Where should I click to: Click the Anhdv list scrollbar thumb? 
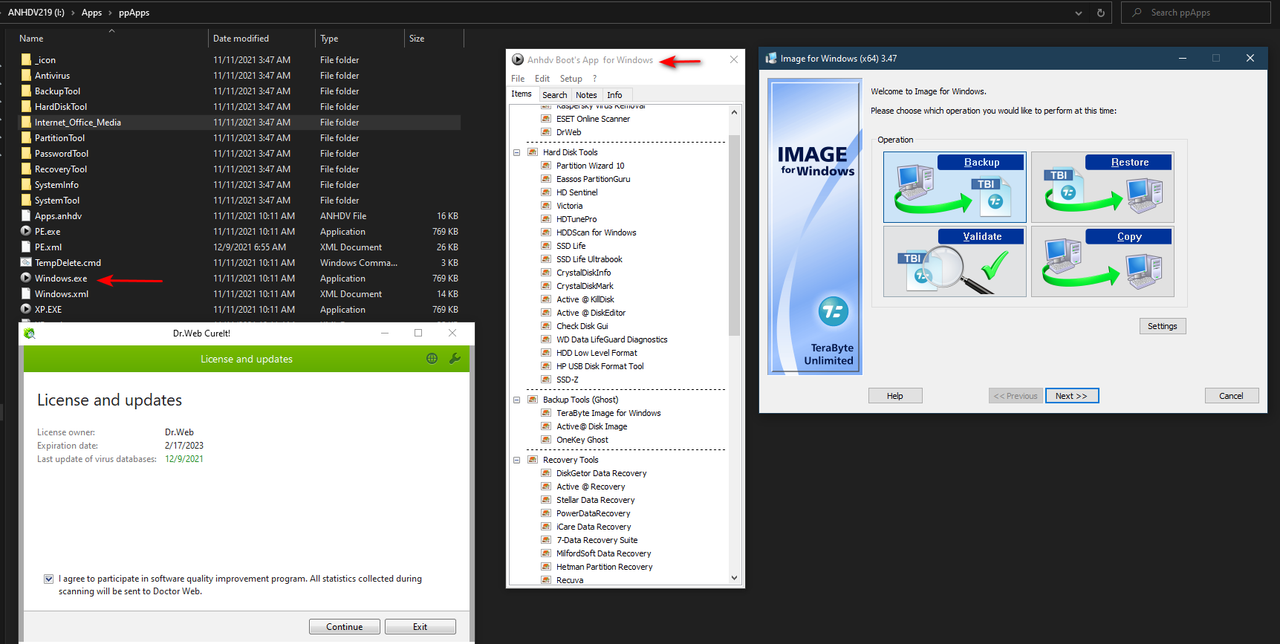[x=734, y=234]
